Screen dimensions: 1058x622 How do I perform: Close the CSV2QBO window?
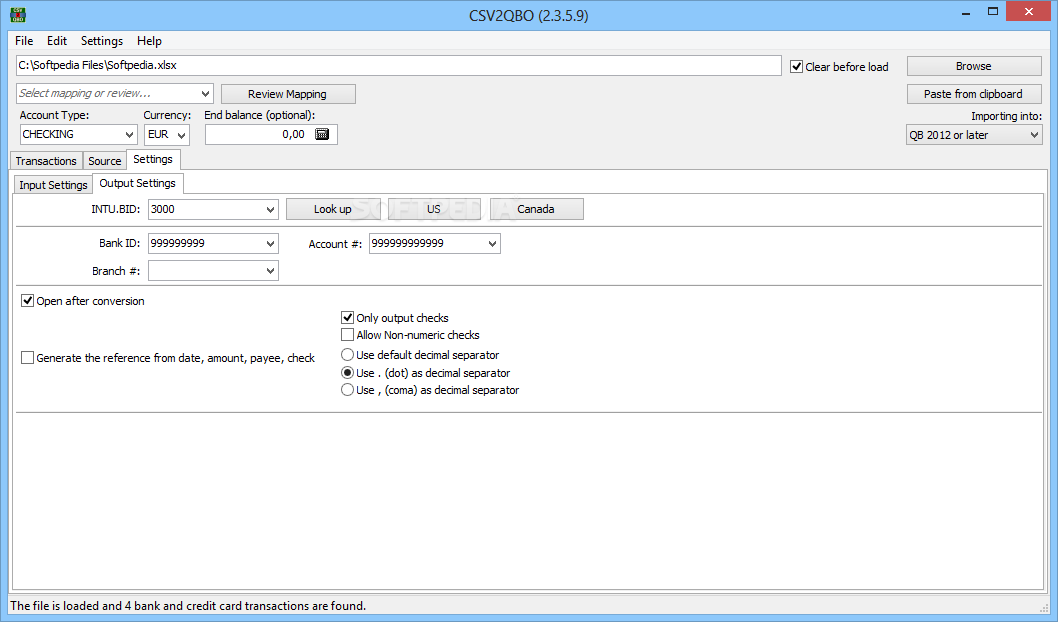(x=1028, y=11)
